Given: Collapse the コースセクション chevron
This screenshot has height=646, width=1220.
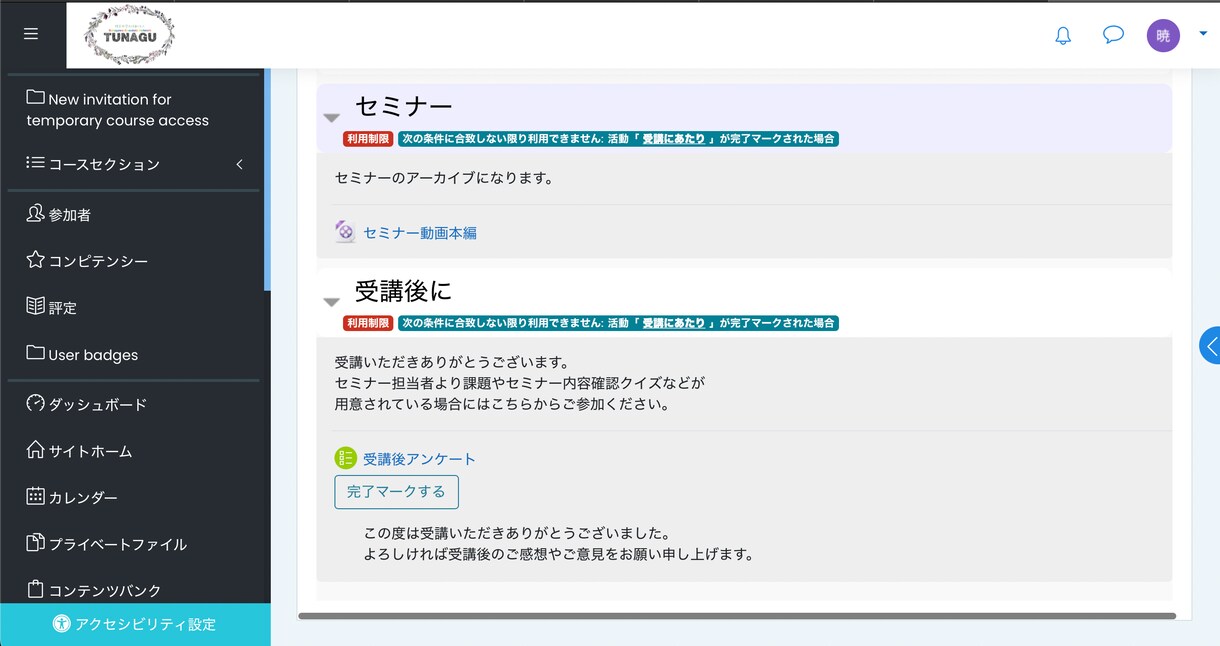Looking at the screenshot, I should pyautogui.click(x=240, y=164).
